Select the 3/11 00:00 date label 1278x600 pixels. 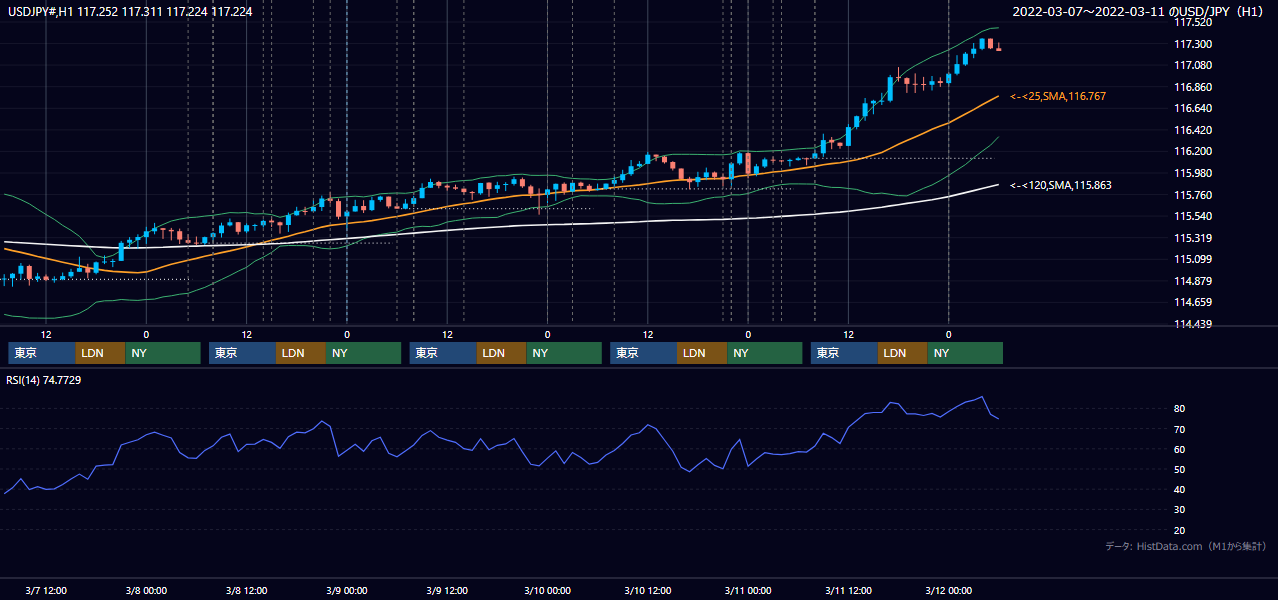pos(748,591)
